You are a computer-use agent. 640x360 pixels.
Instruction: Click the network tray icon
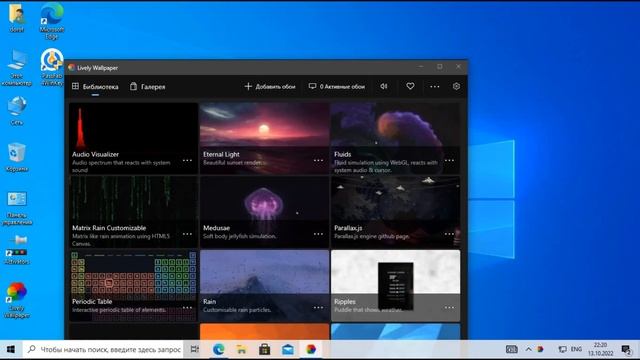pyautogui.click(x=562, y=349)
